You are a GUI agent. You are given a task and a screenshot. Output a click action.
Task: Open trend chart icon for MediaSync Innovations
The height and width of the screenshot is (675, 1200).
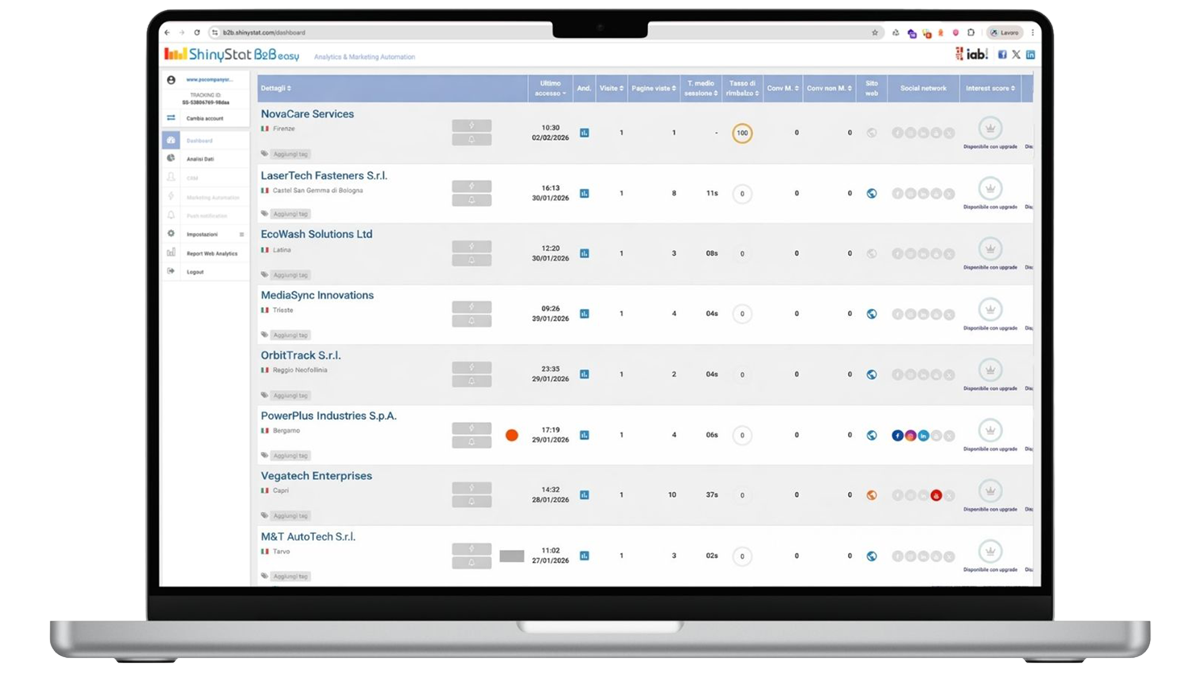(584, 314)
